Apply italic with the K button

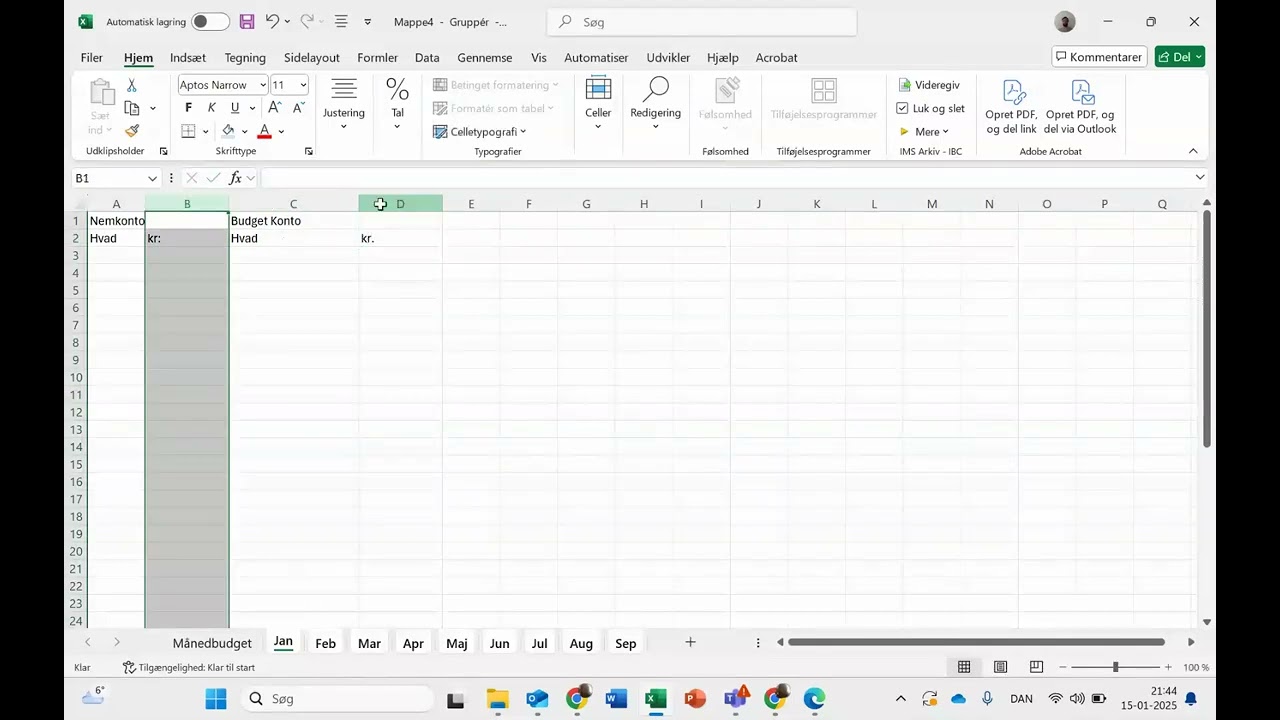(x=212, y=108)
